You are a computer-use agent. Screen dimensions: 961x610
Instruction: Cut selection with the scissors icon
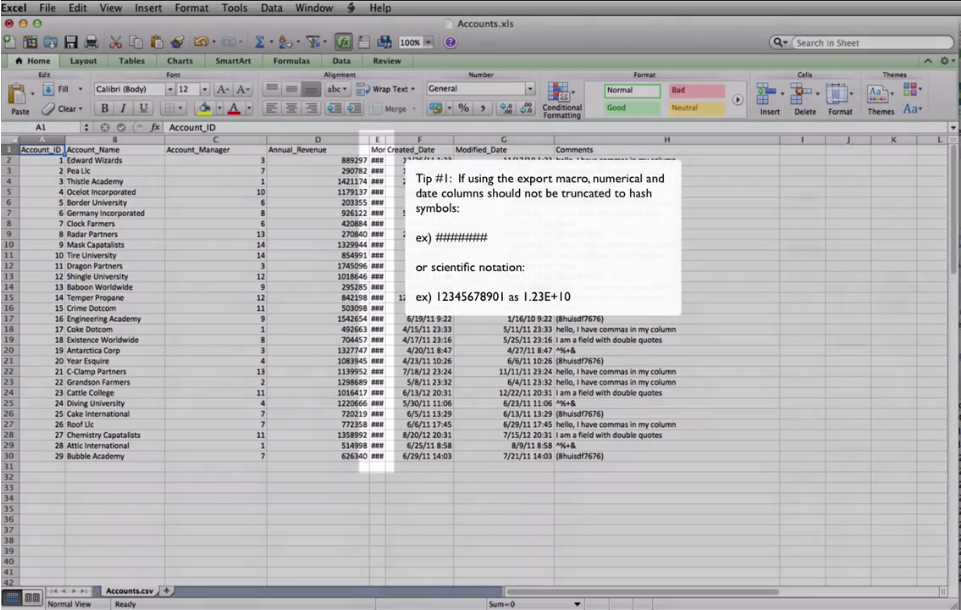[x=115, y=42]
